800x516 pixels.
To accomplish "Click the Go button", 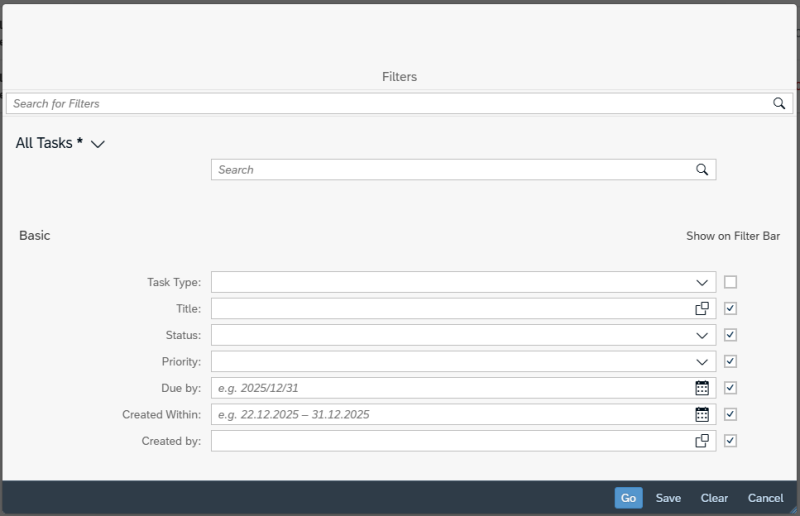I will tap(628, 498).
